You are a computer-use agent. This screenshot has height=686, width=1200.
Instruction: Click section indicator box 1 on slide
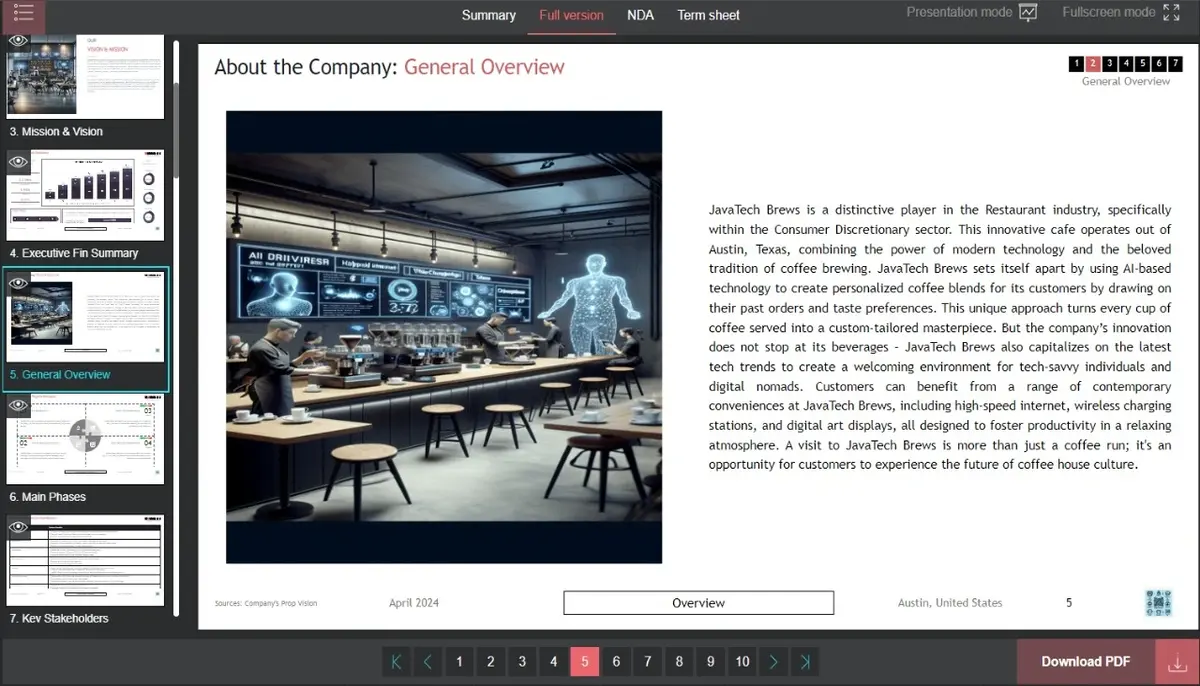click(1076, 63)
